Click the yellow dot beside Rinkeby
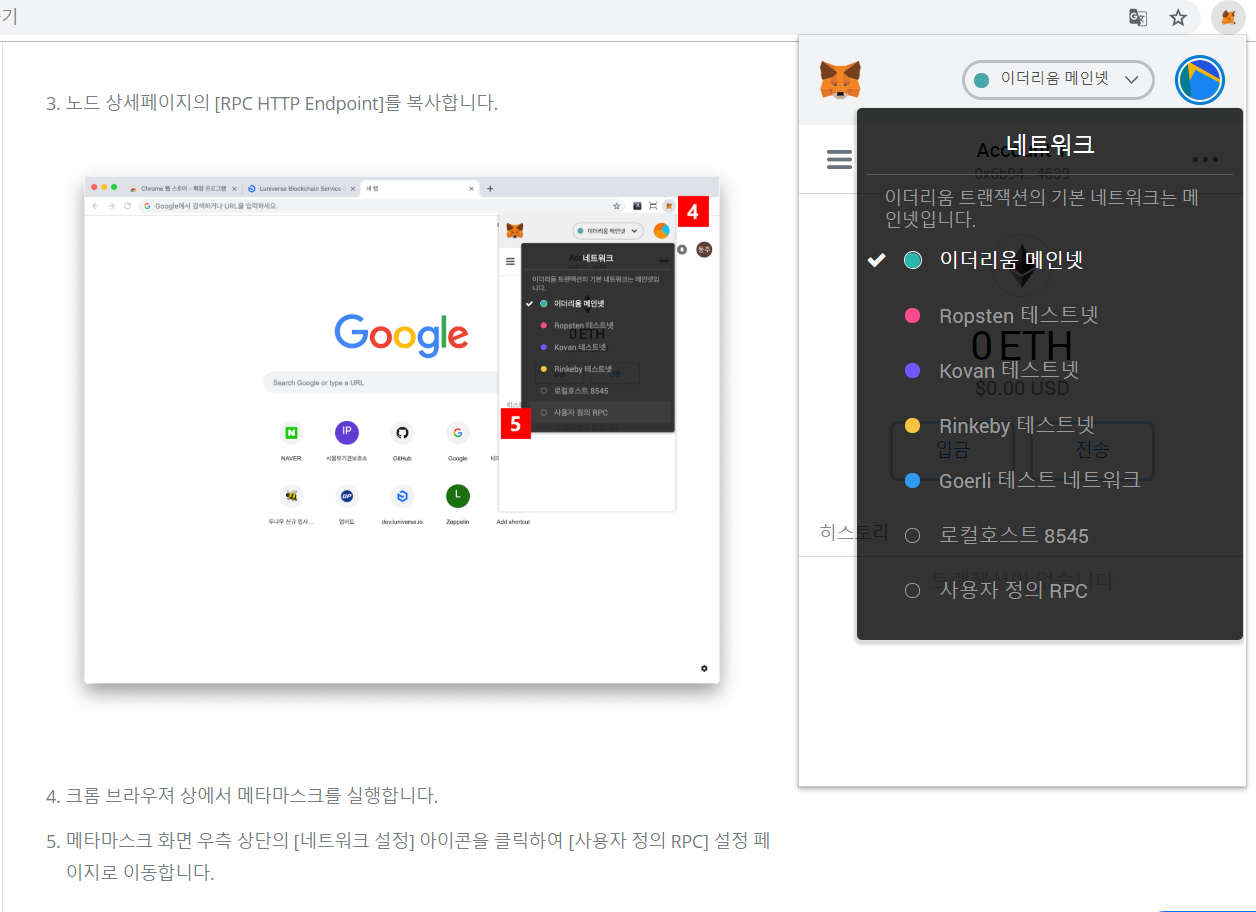This screenshot has width=1256, height=912. (x=912, y=425)
